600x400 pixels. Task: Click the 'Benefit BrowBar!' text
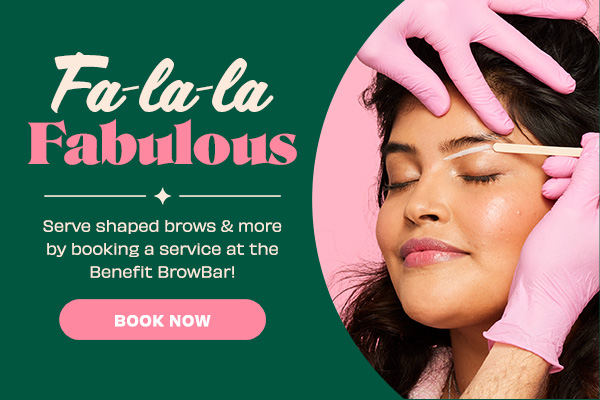click(162, 272)
